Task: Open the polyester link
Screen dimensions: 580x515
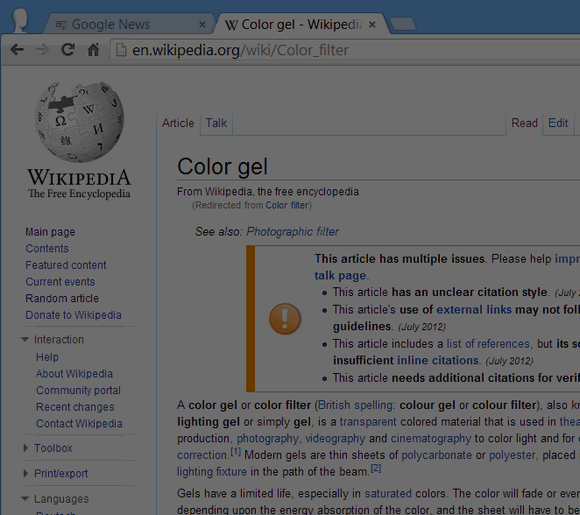Action: click(512, 455)
